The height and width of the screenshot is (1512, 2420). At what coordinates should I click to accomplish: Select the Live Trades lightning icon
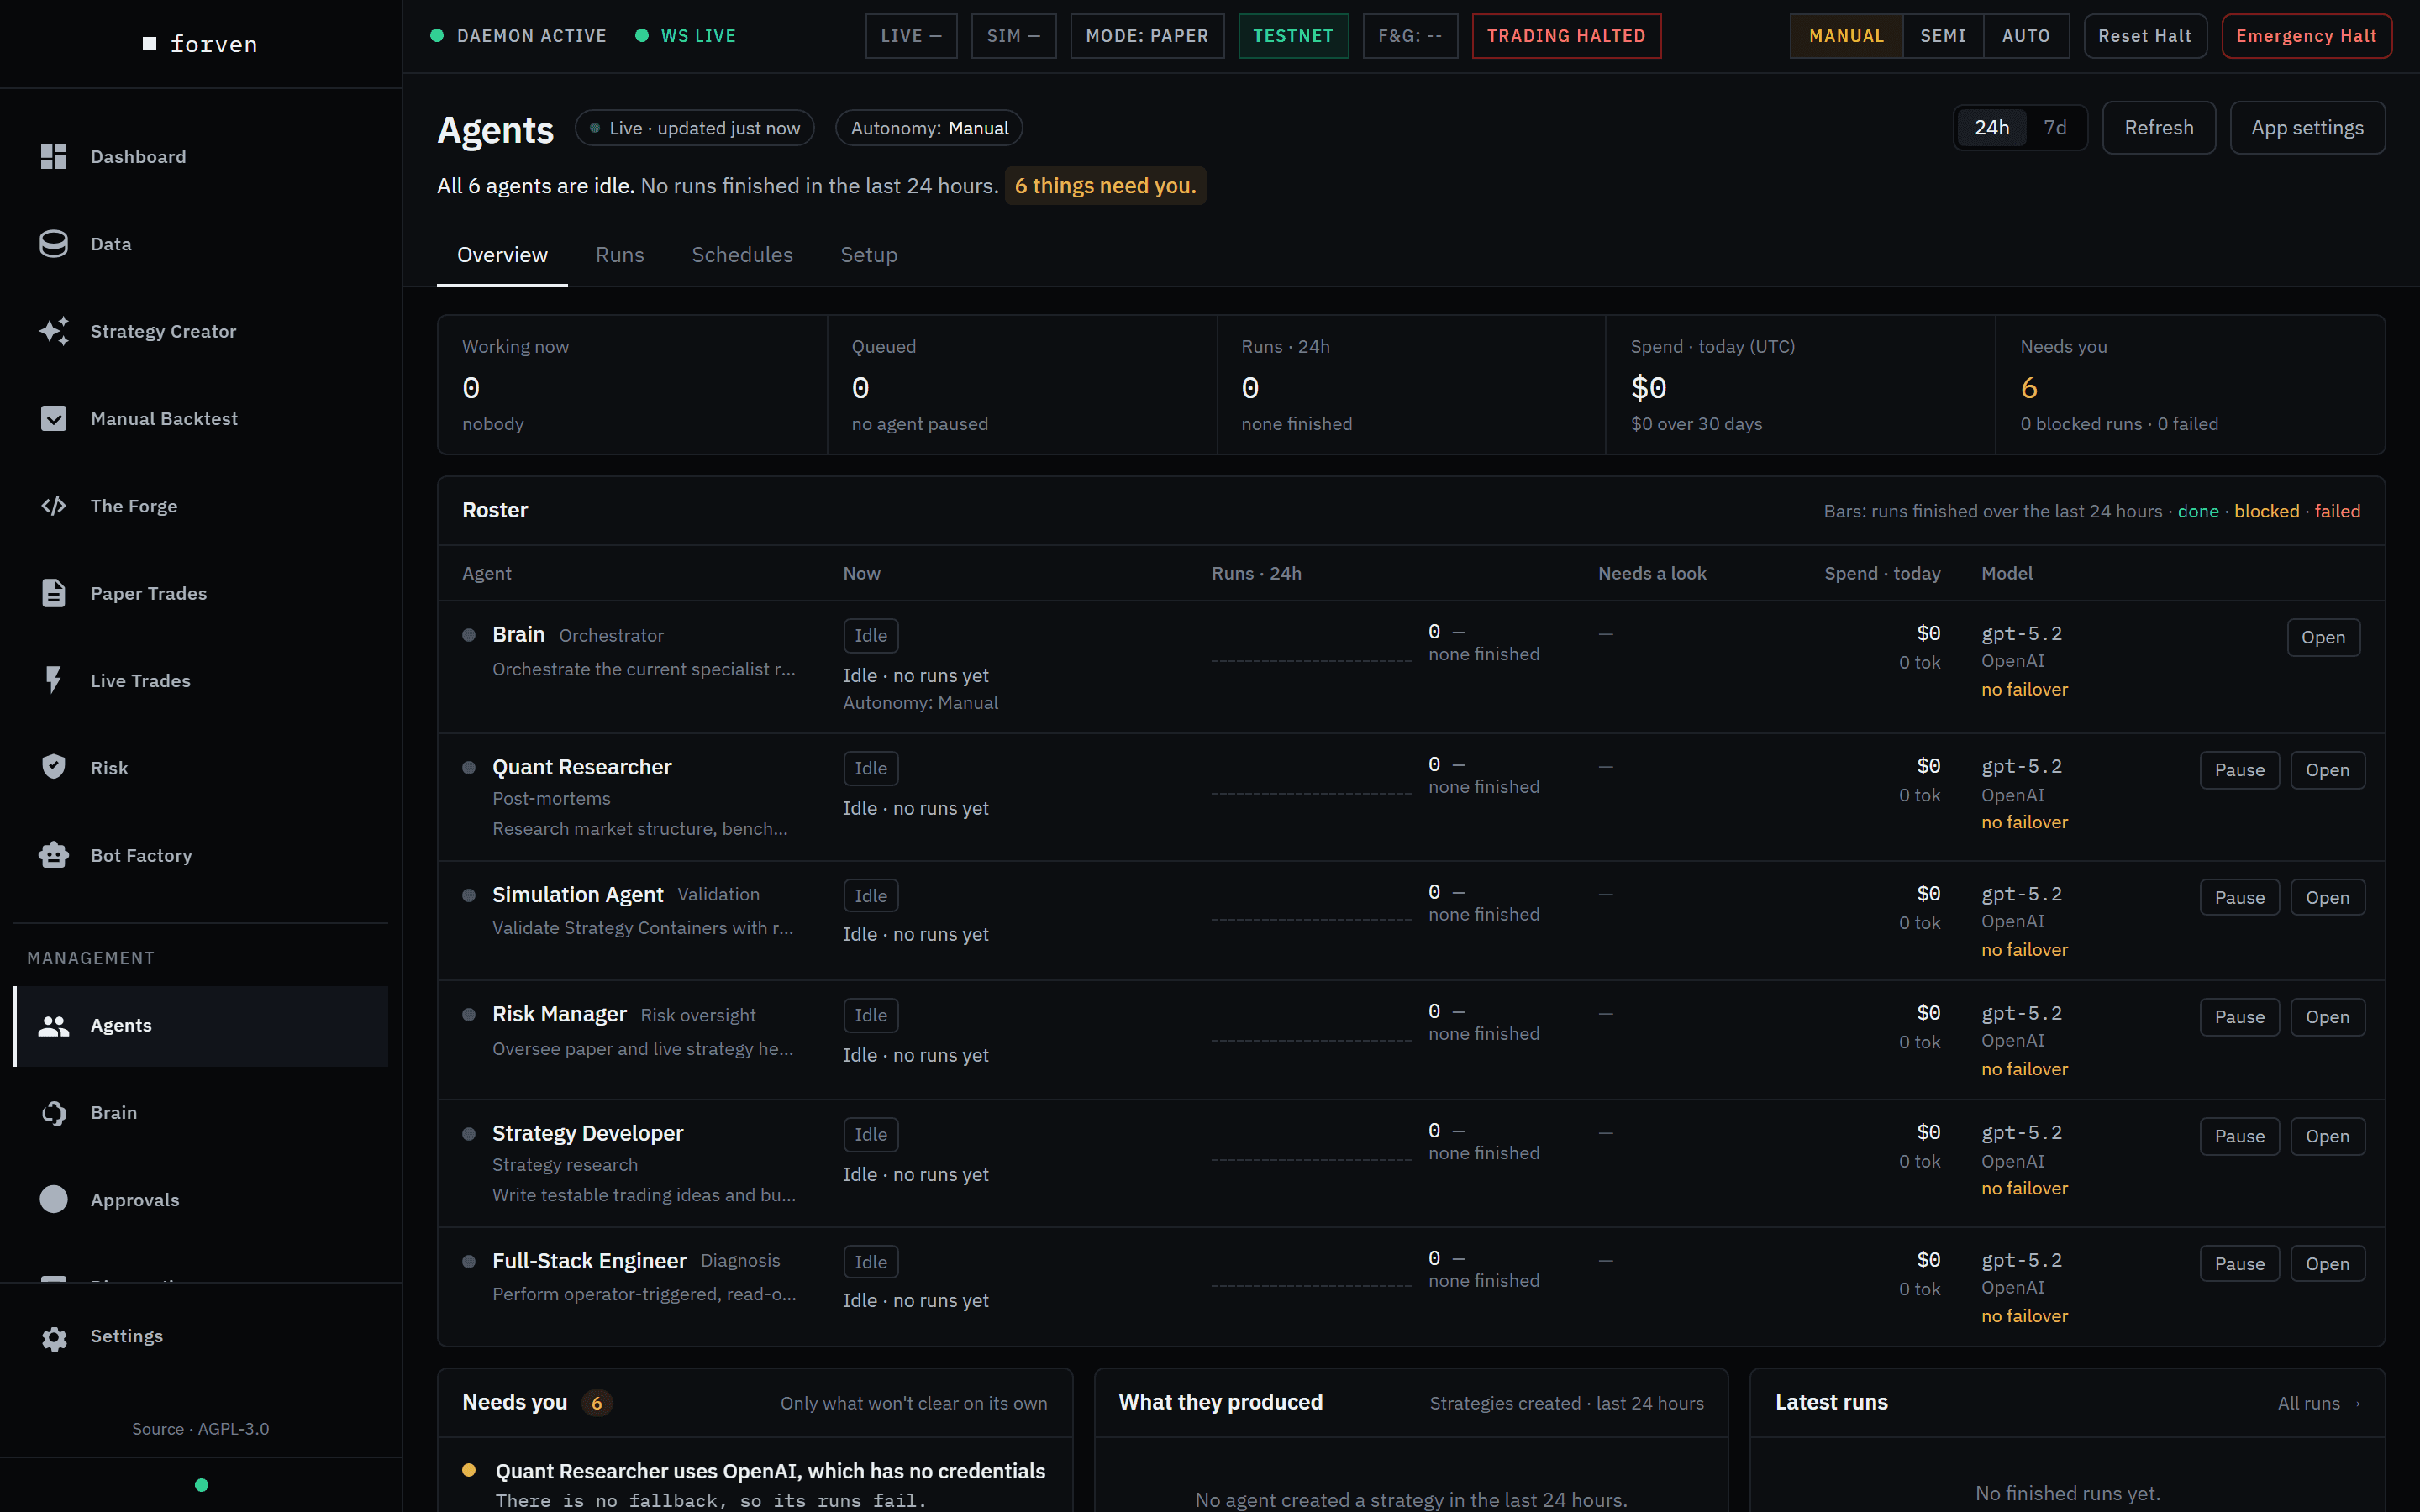click(x=54, y=680)
